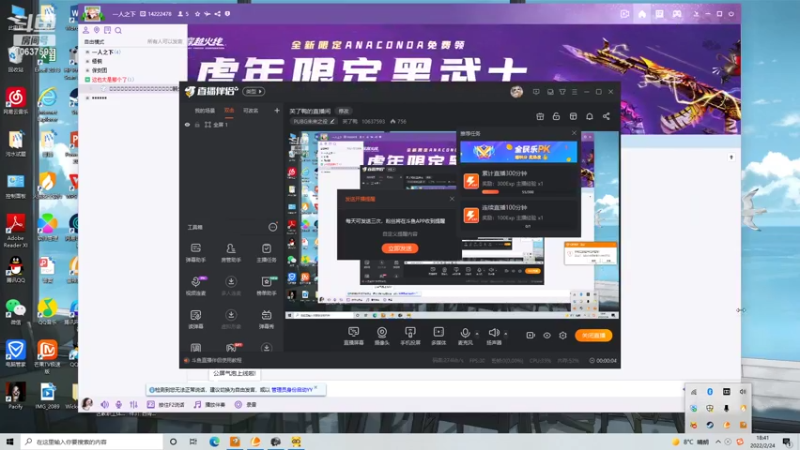Open 斗鱼直播伴侣使用教程 link at bottom

[216, 360]
